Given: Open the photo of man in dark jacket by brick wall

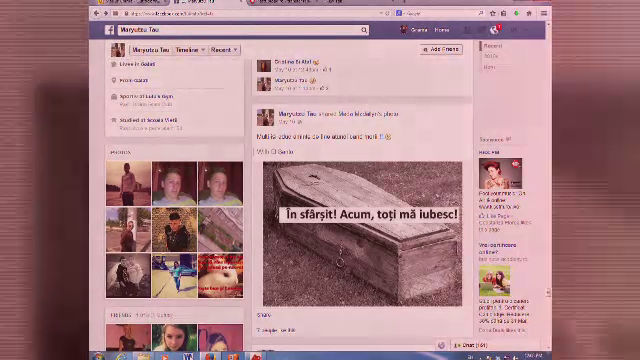Looking at the screenshot, I should pyautogui.click(x=174, y=229).
